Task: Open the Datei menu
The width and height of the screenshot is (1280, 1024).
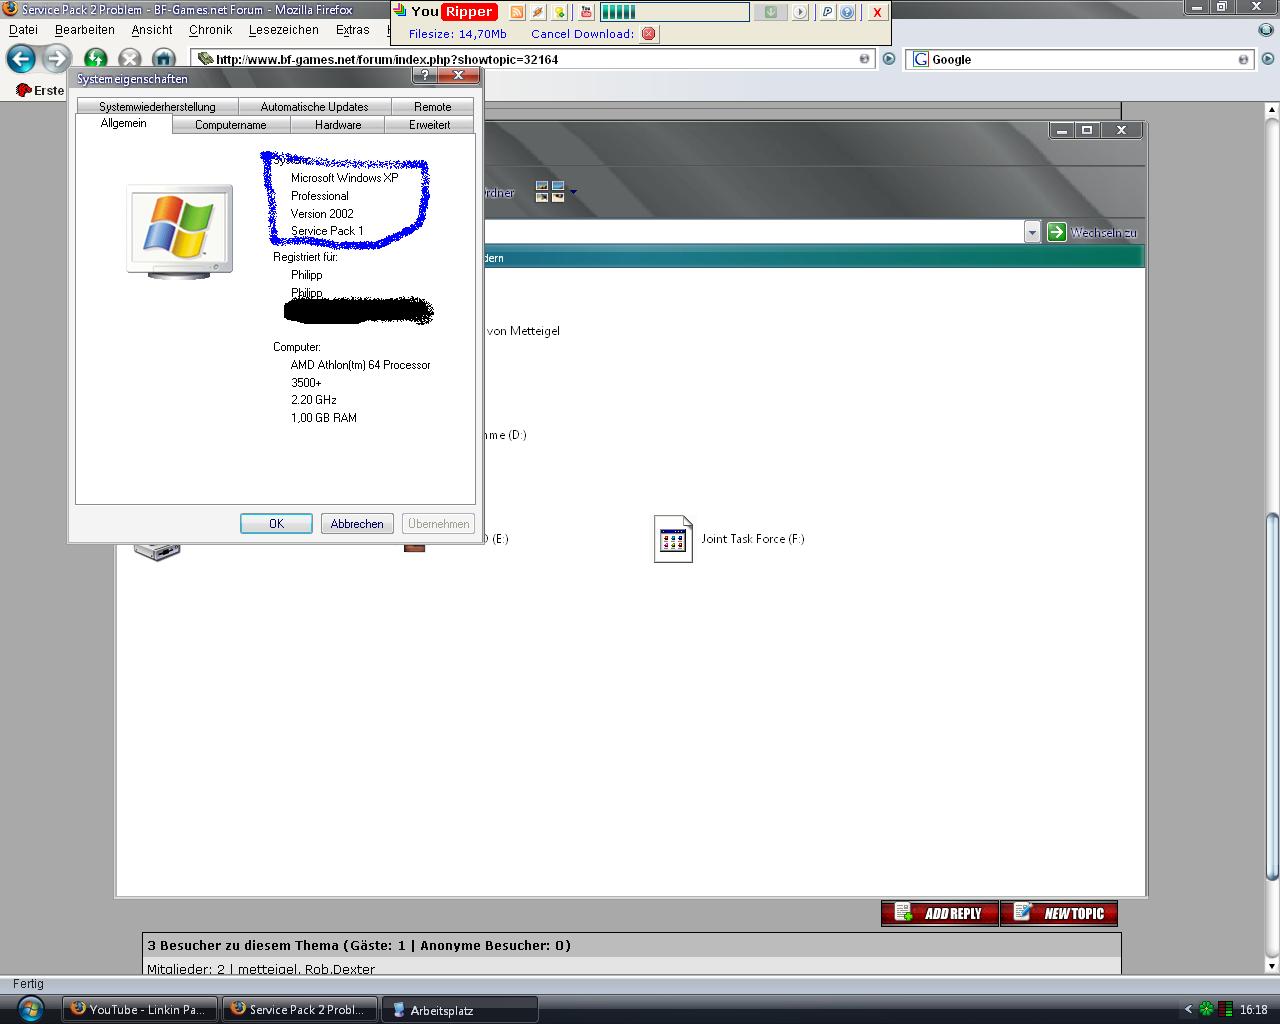Action: point(23,30)
